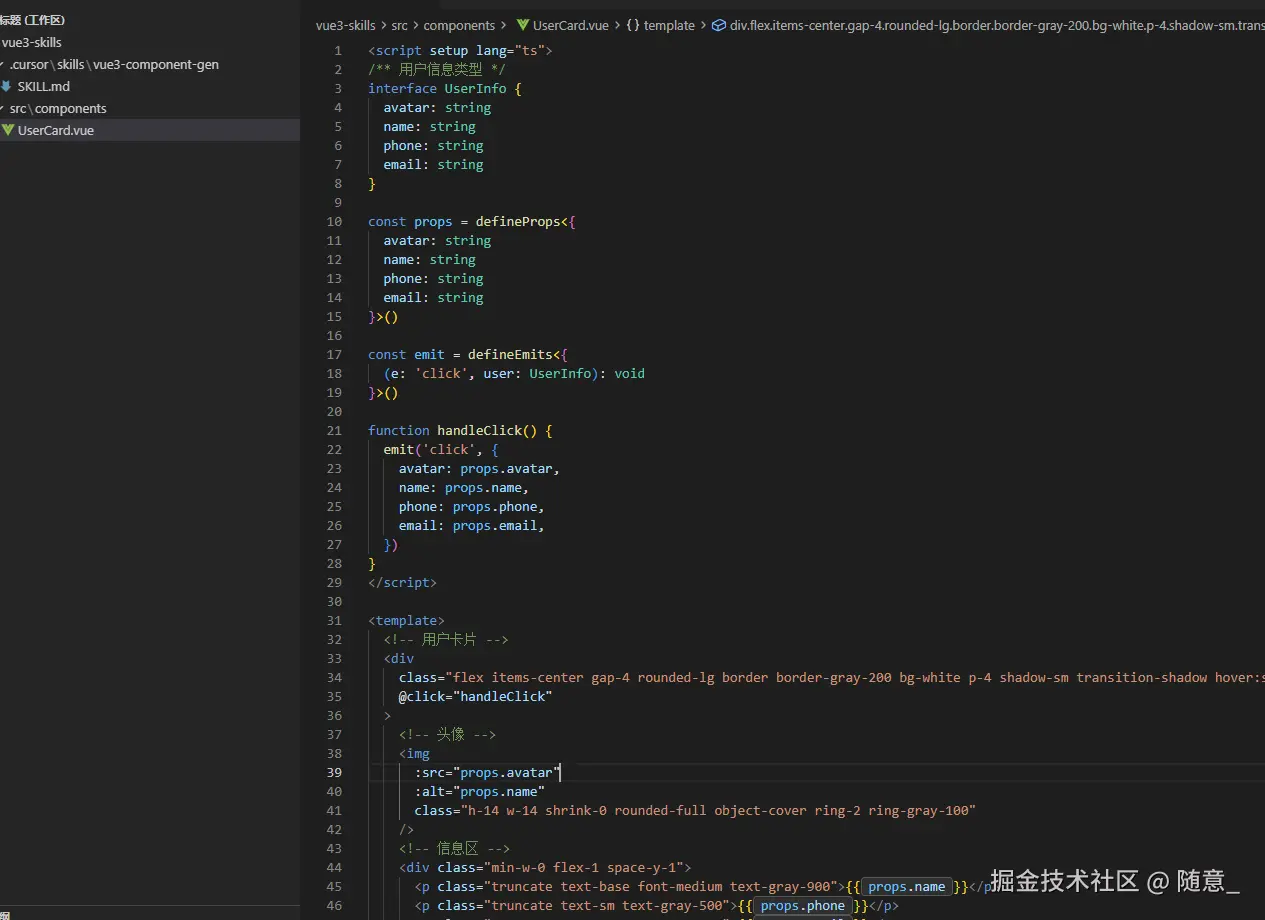Select UserCard.vue in the explorer file tree
Image resolution: width=1265 pixels, height=920 pixels.
[150, 130]
